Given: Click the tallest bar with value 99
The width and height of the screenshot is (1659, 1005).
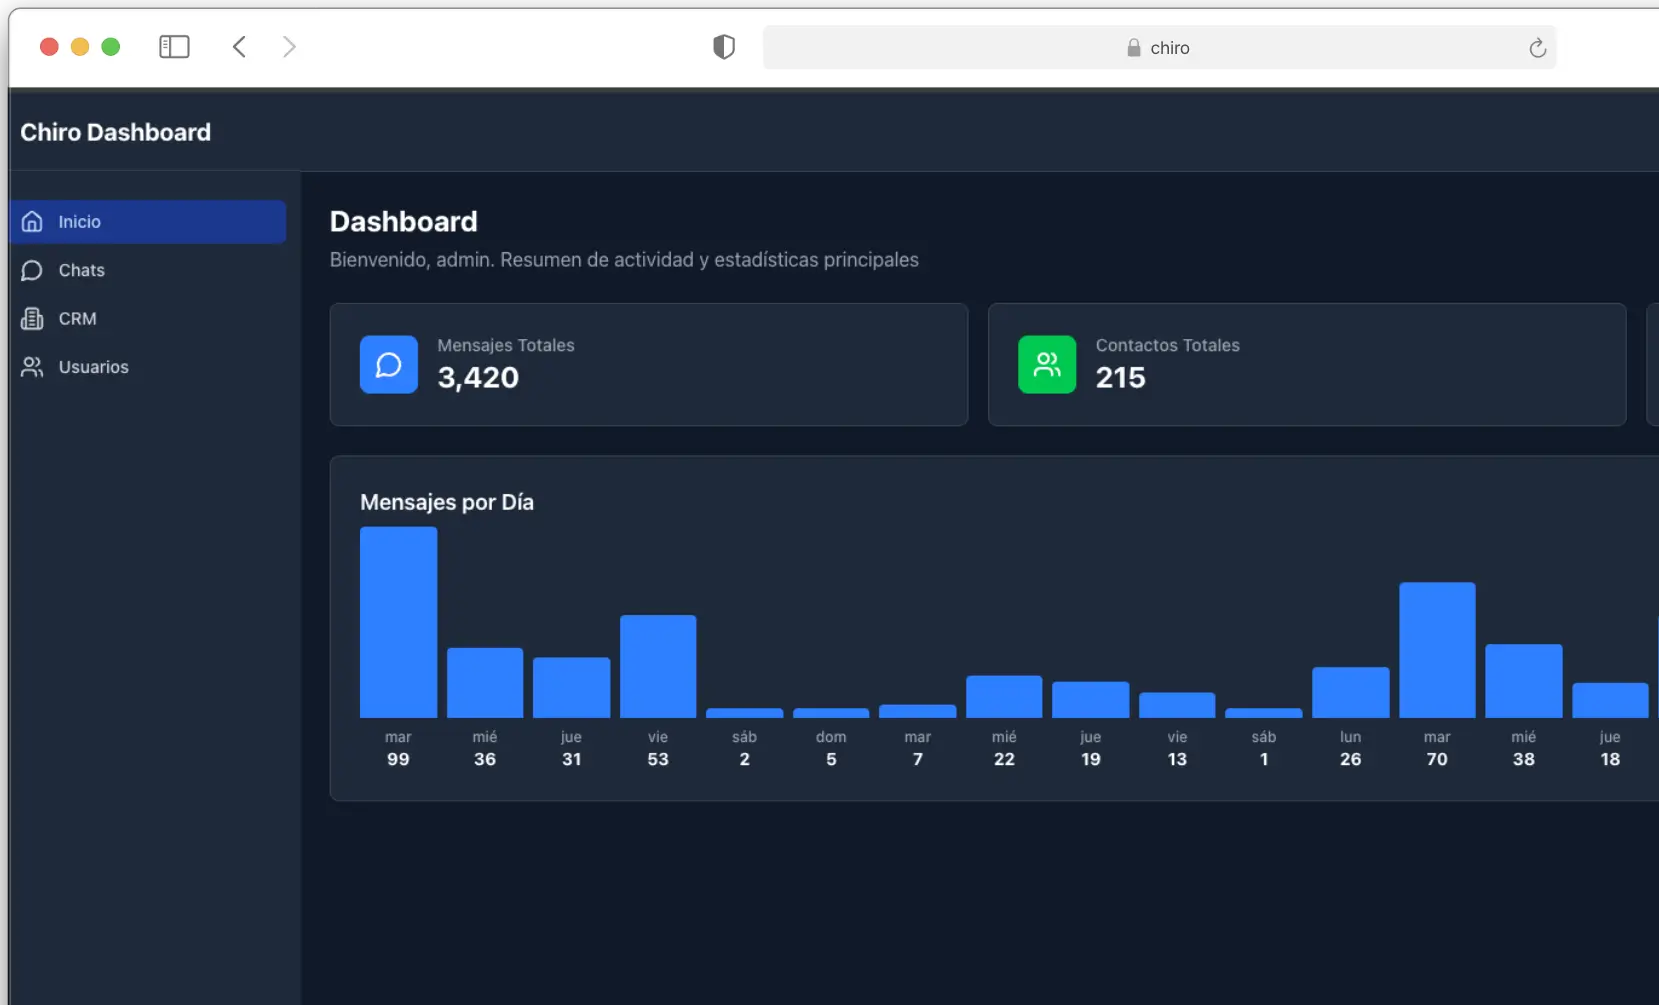Looking at the screenshot, I should (x=398, y=622).
